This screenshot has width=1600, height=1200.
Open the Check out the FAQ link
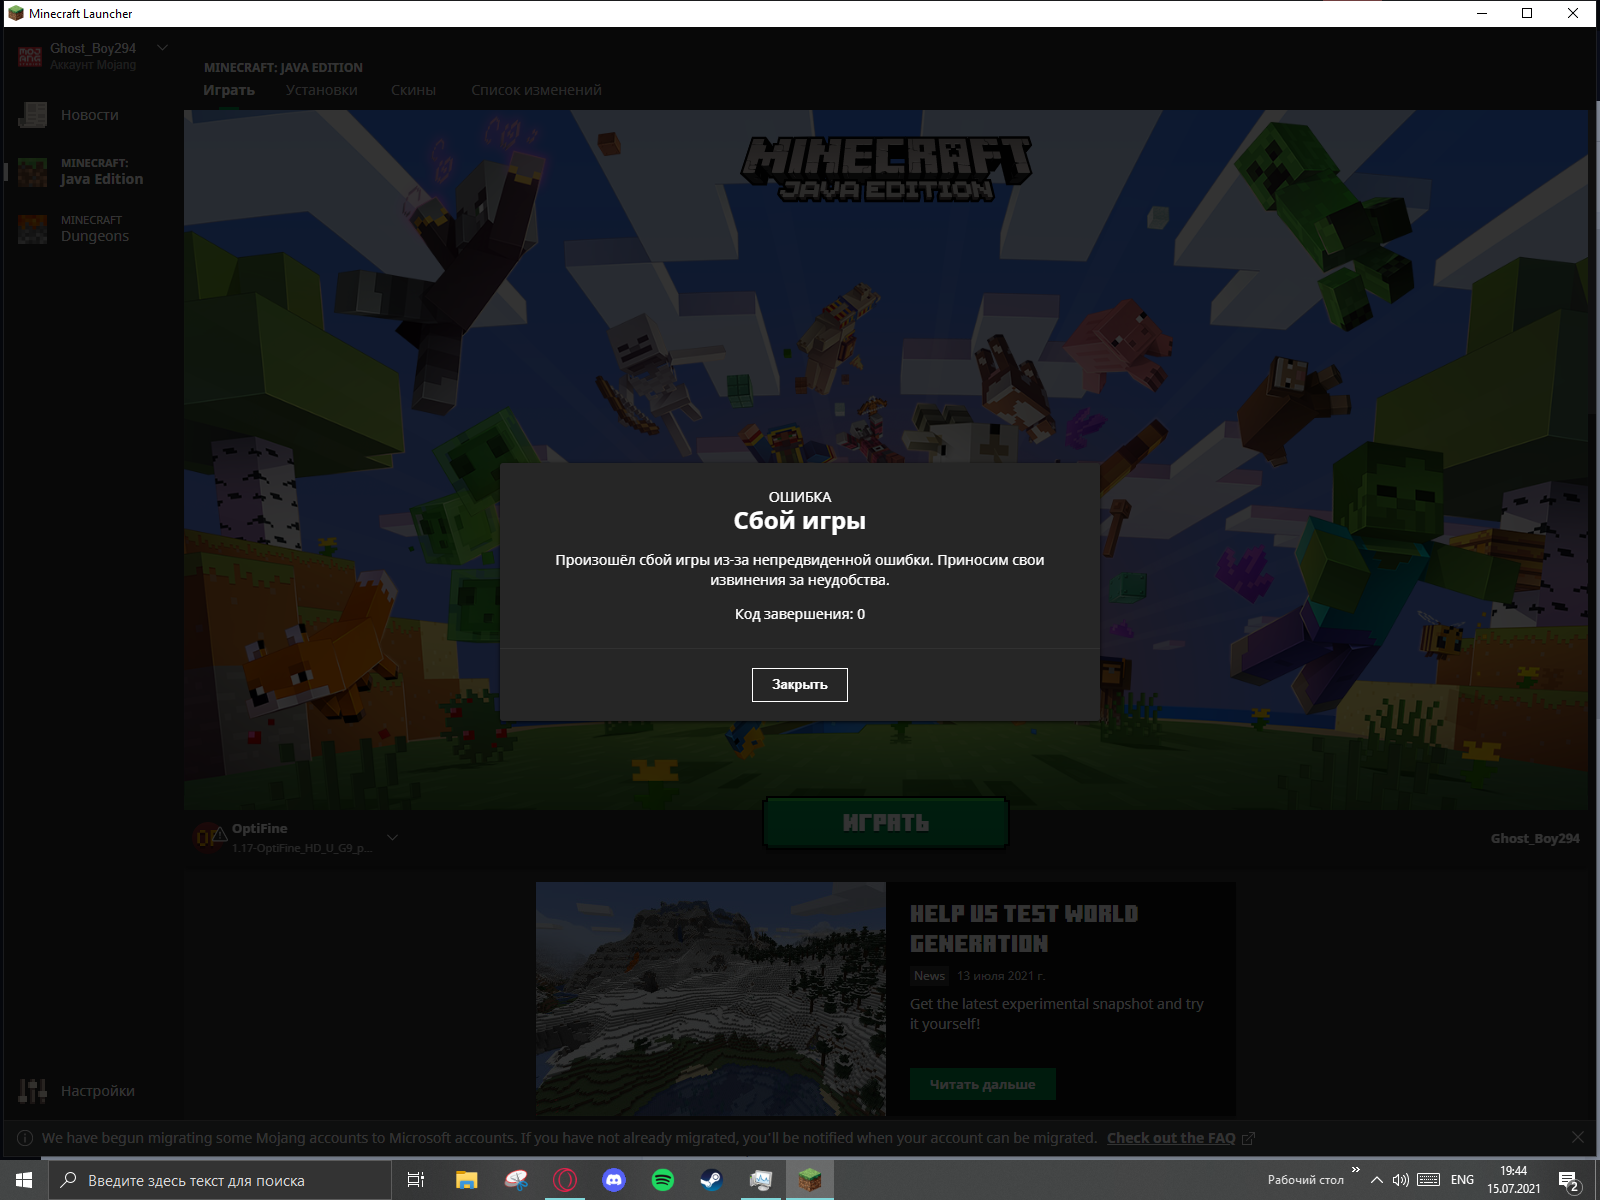1171,1138
